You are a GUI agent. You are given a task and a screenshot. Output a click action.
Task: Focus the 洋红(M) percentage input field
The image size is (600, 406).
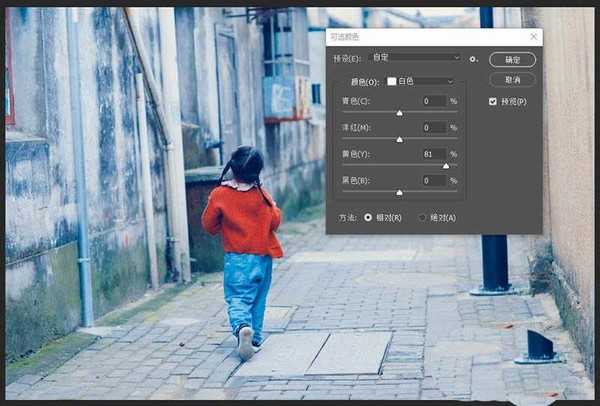pos(433,127)
